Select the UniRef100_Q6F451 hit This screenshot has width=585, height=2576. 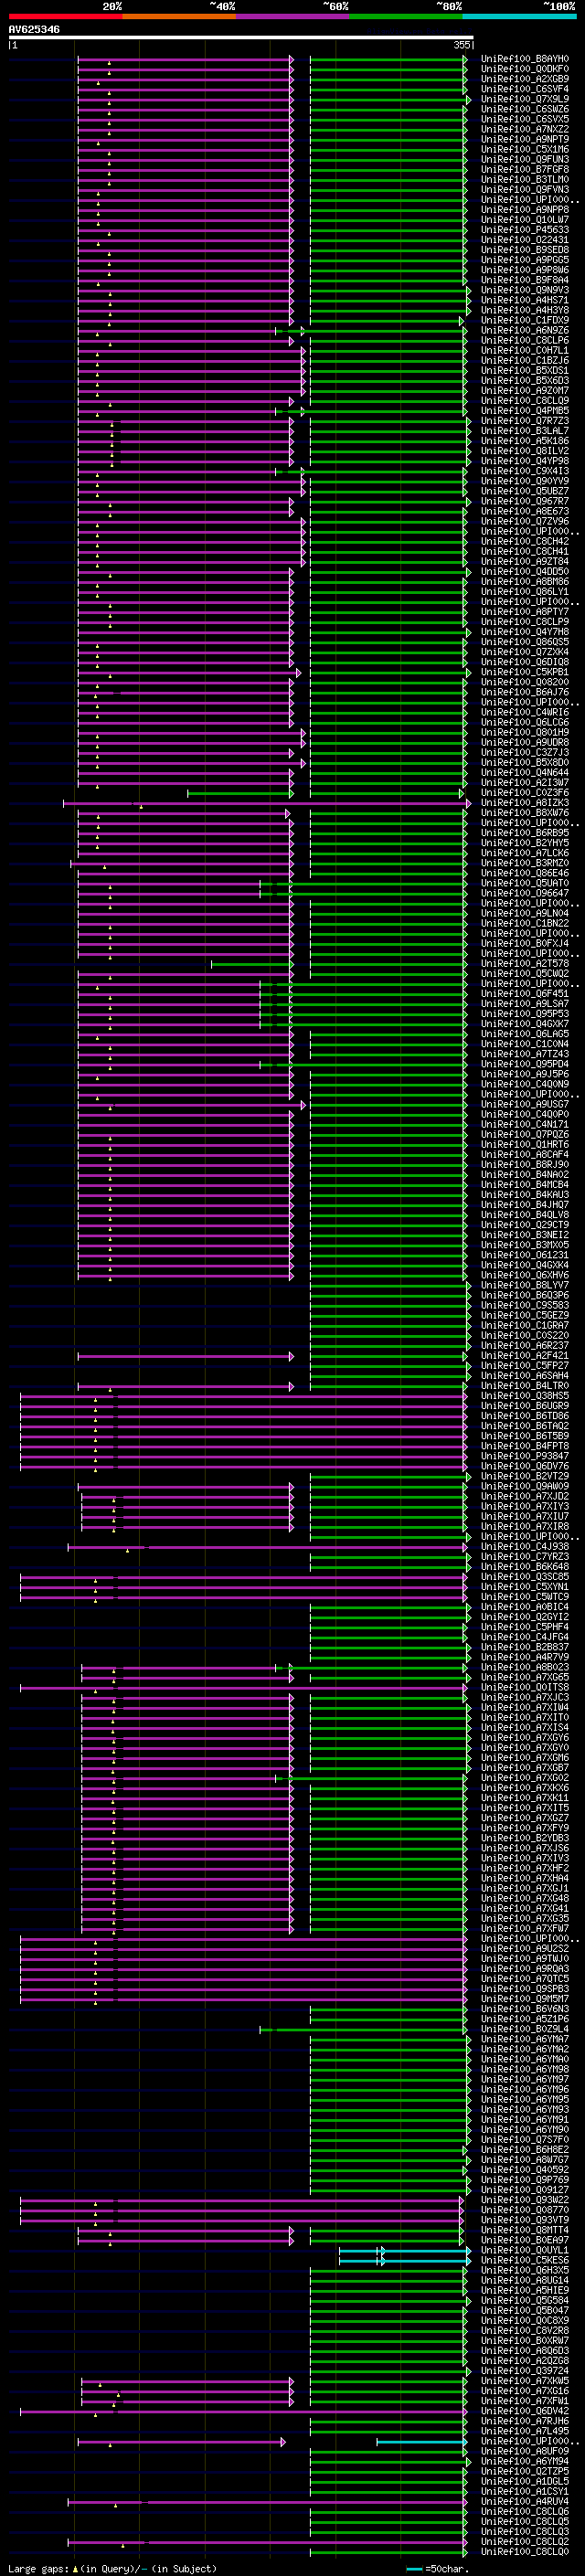pyautogui.click(x=525, y=993)
